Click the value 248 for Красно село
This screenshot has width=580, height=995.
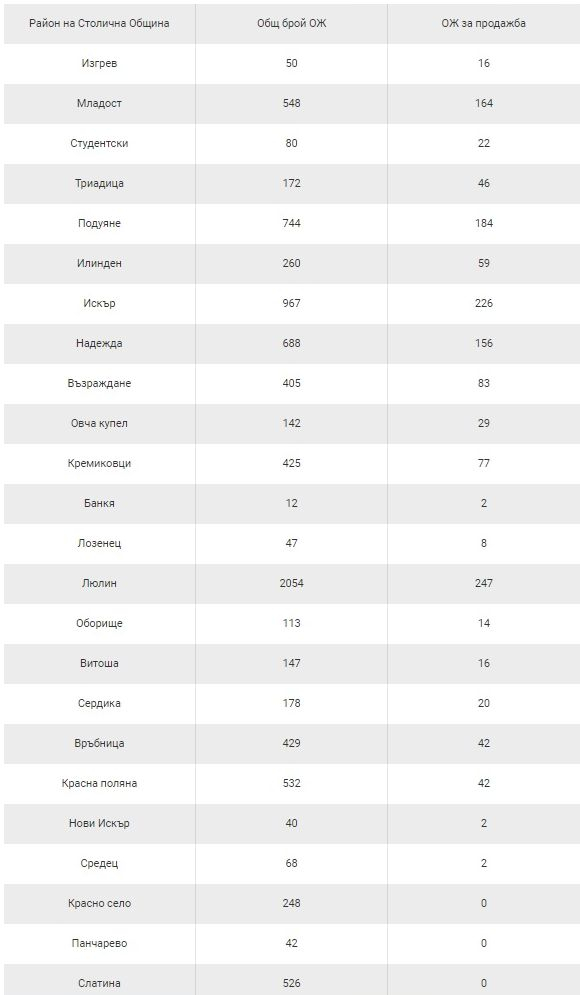(291, 903)
